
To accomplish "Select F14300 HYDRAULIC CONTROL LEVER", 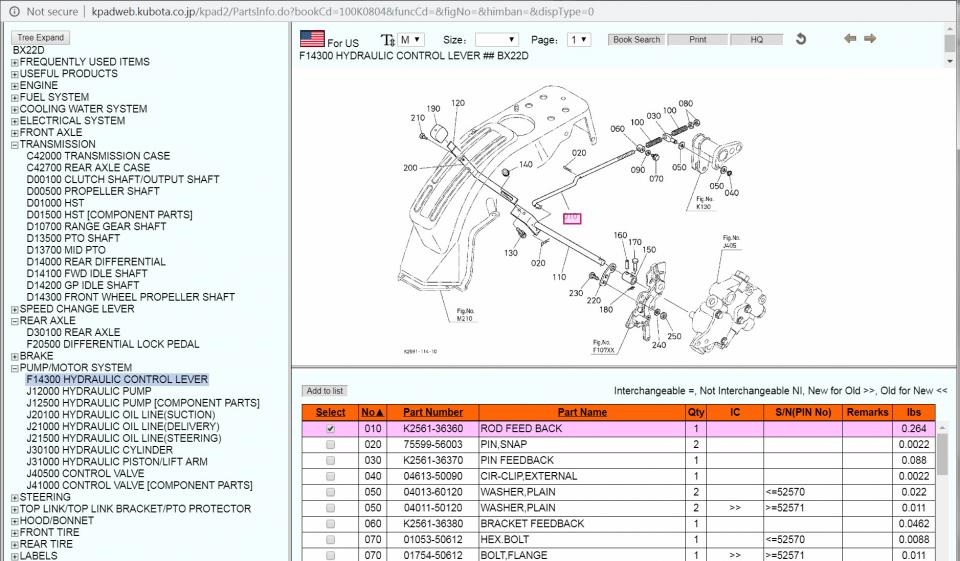I will (x=117, y=380).
